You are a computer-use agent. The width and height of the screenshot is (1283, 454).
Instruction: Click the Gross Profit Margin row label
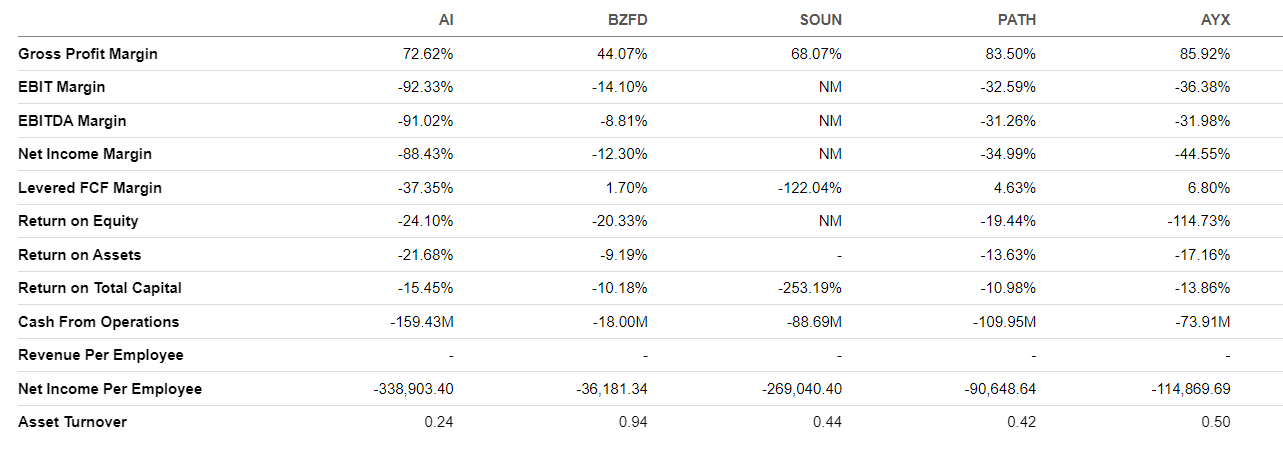88,54
